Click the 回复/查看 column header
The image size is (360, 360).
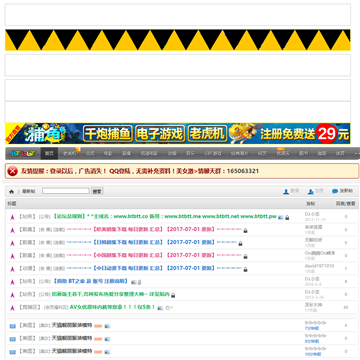pyautogui.click(x=345, y=203)
